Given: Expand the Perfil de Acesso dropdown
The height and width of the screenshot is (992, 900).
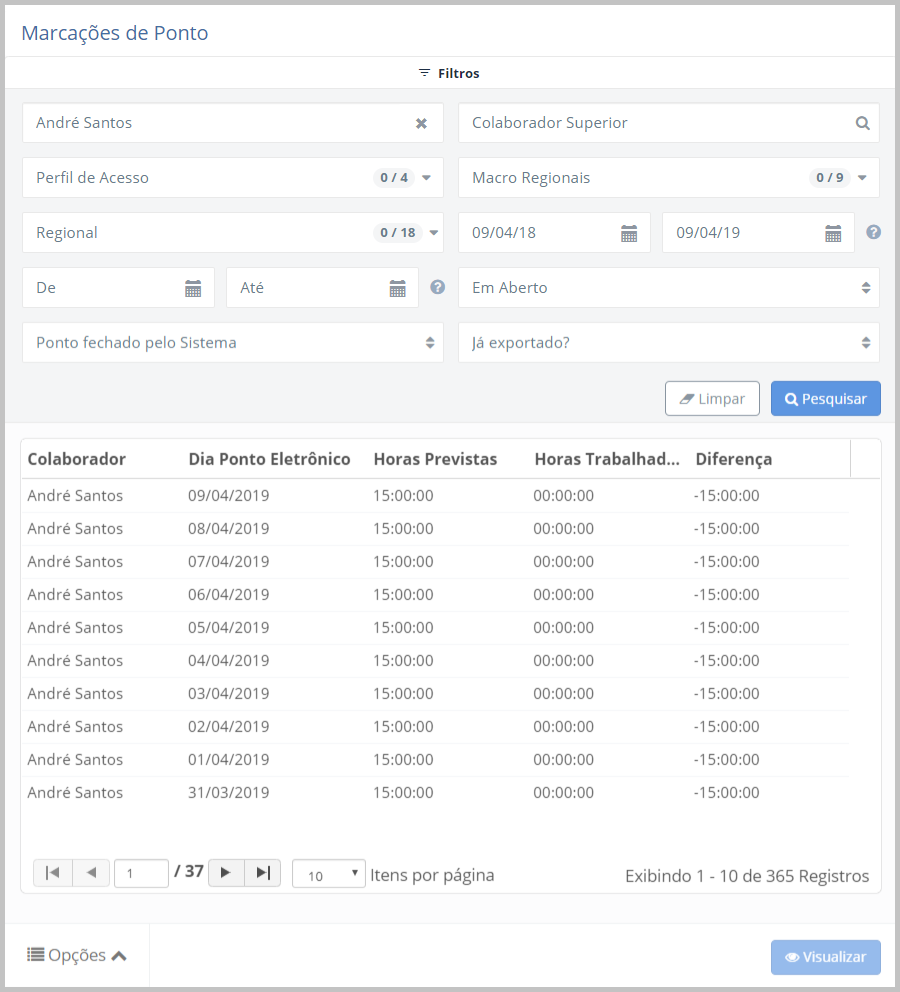Looking at the screenshot, I should 426,178.
